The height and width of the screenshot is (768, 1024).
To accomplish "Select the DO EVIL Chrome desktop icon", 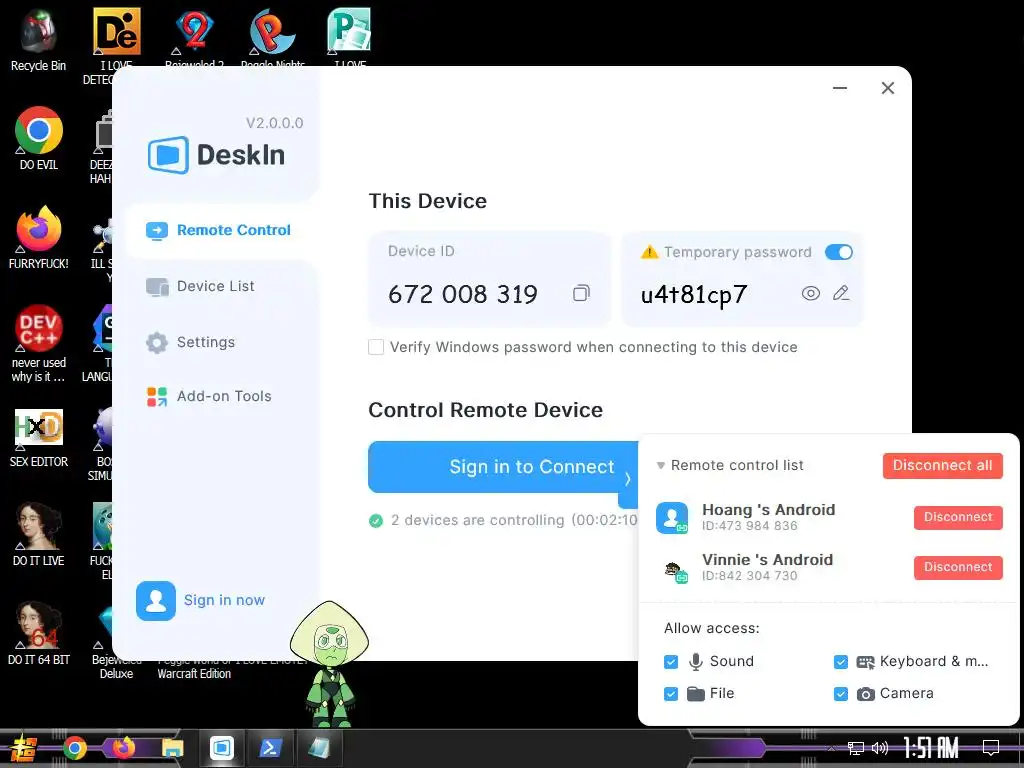I will pos(39,138).
